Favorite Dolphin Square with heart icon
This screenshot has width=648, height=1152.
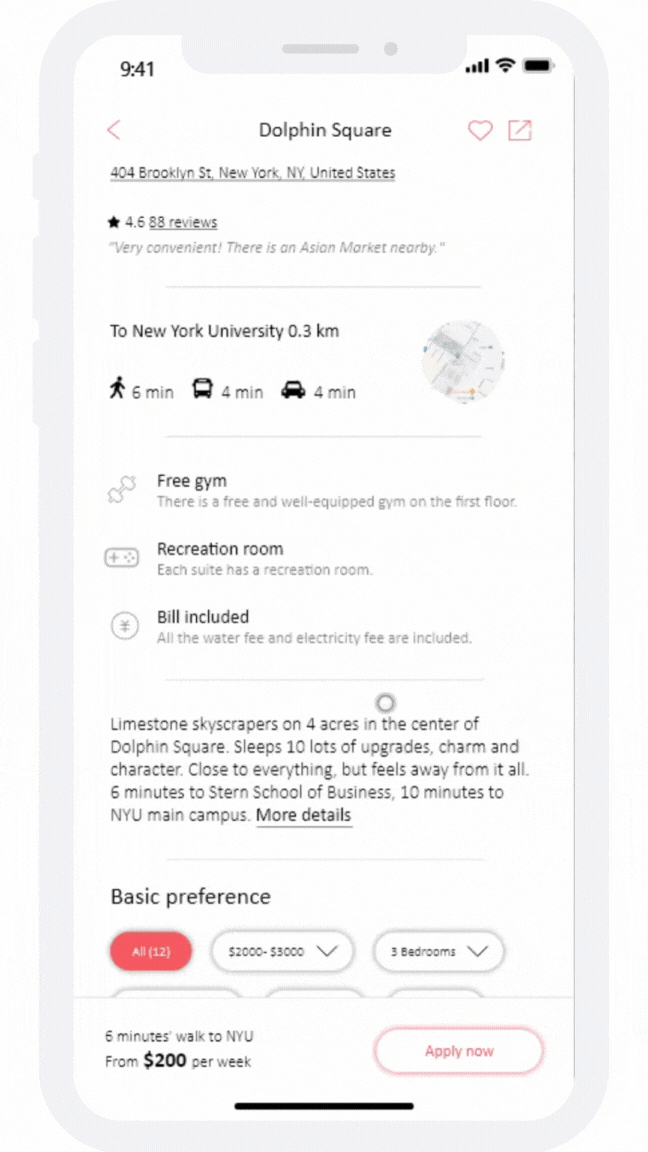[x=480, y=131]
